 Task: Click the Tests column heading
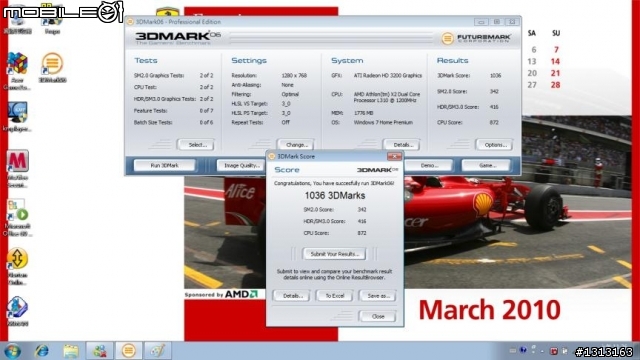click(x=146, y=60)
